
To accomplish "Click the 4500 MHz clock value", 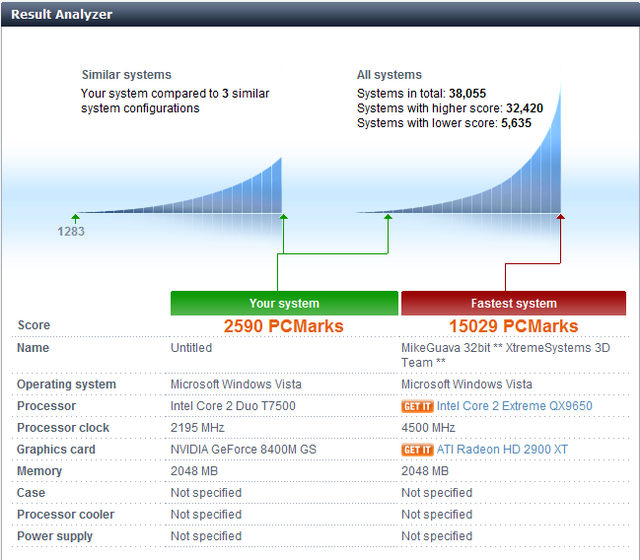I will coord(428,428).
